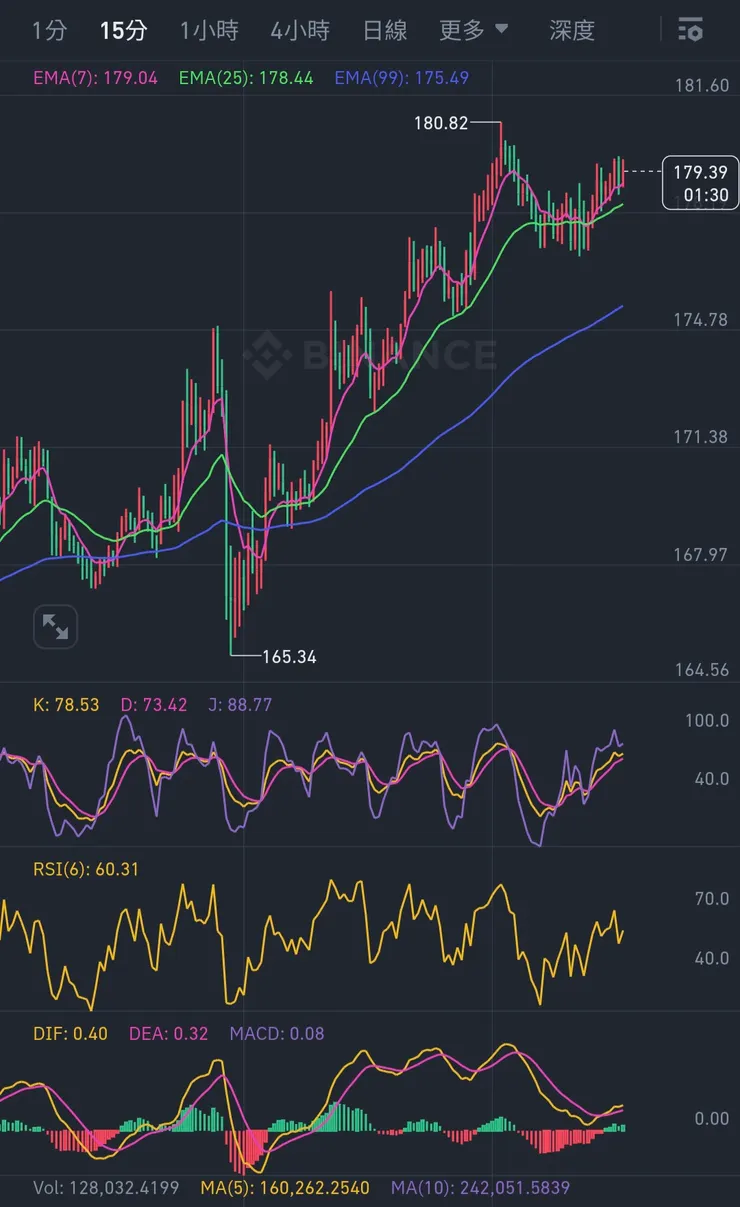Tap the J: 88.77 indicator value
The width and height of the screenshot is (740, 1207).
[x=240, y=705]
